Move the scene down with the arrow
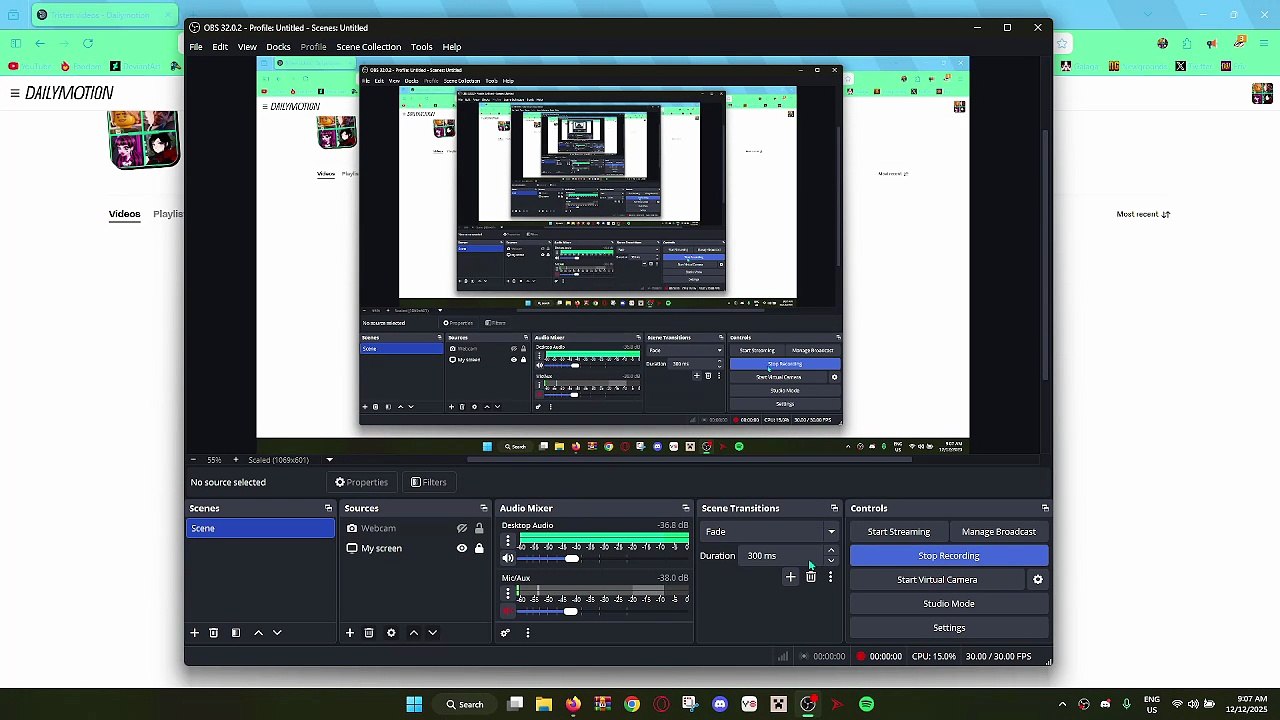Image resolution: width=1280 pixels, height=720 pixels. tap(277, 633)
